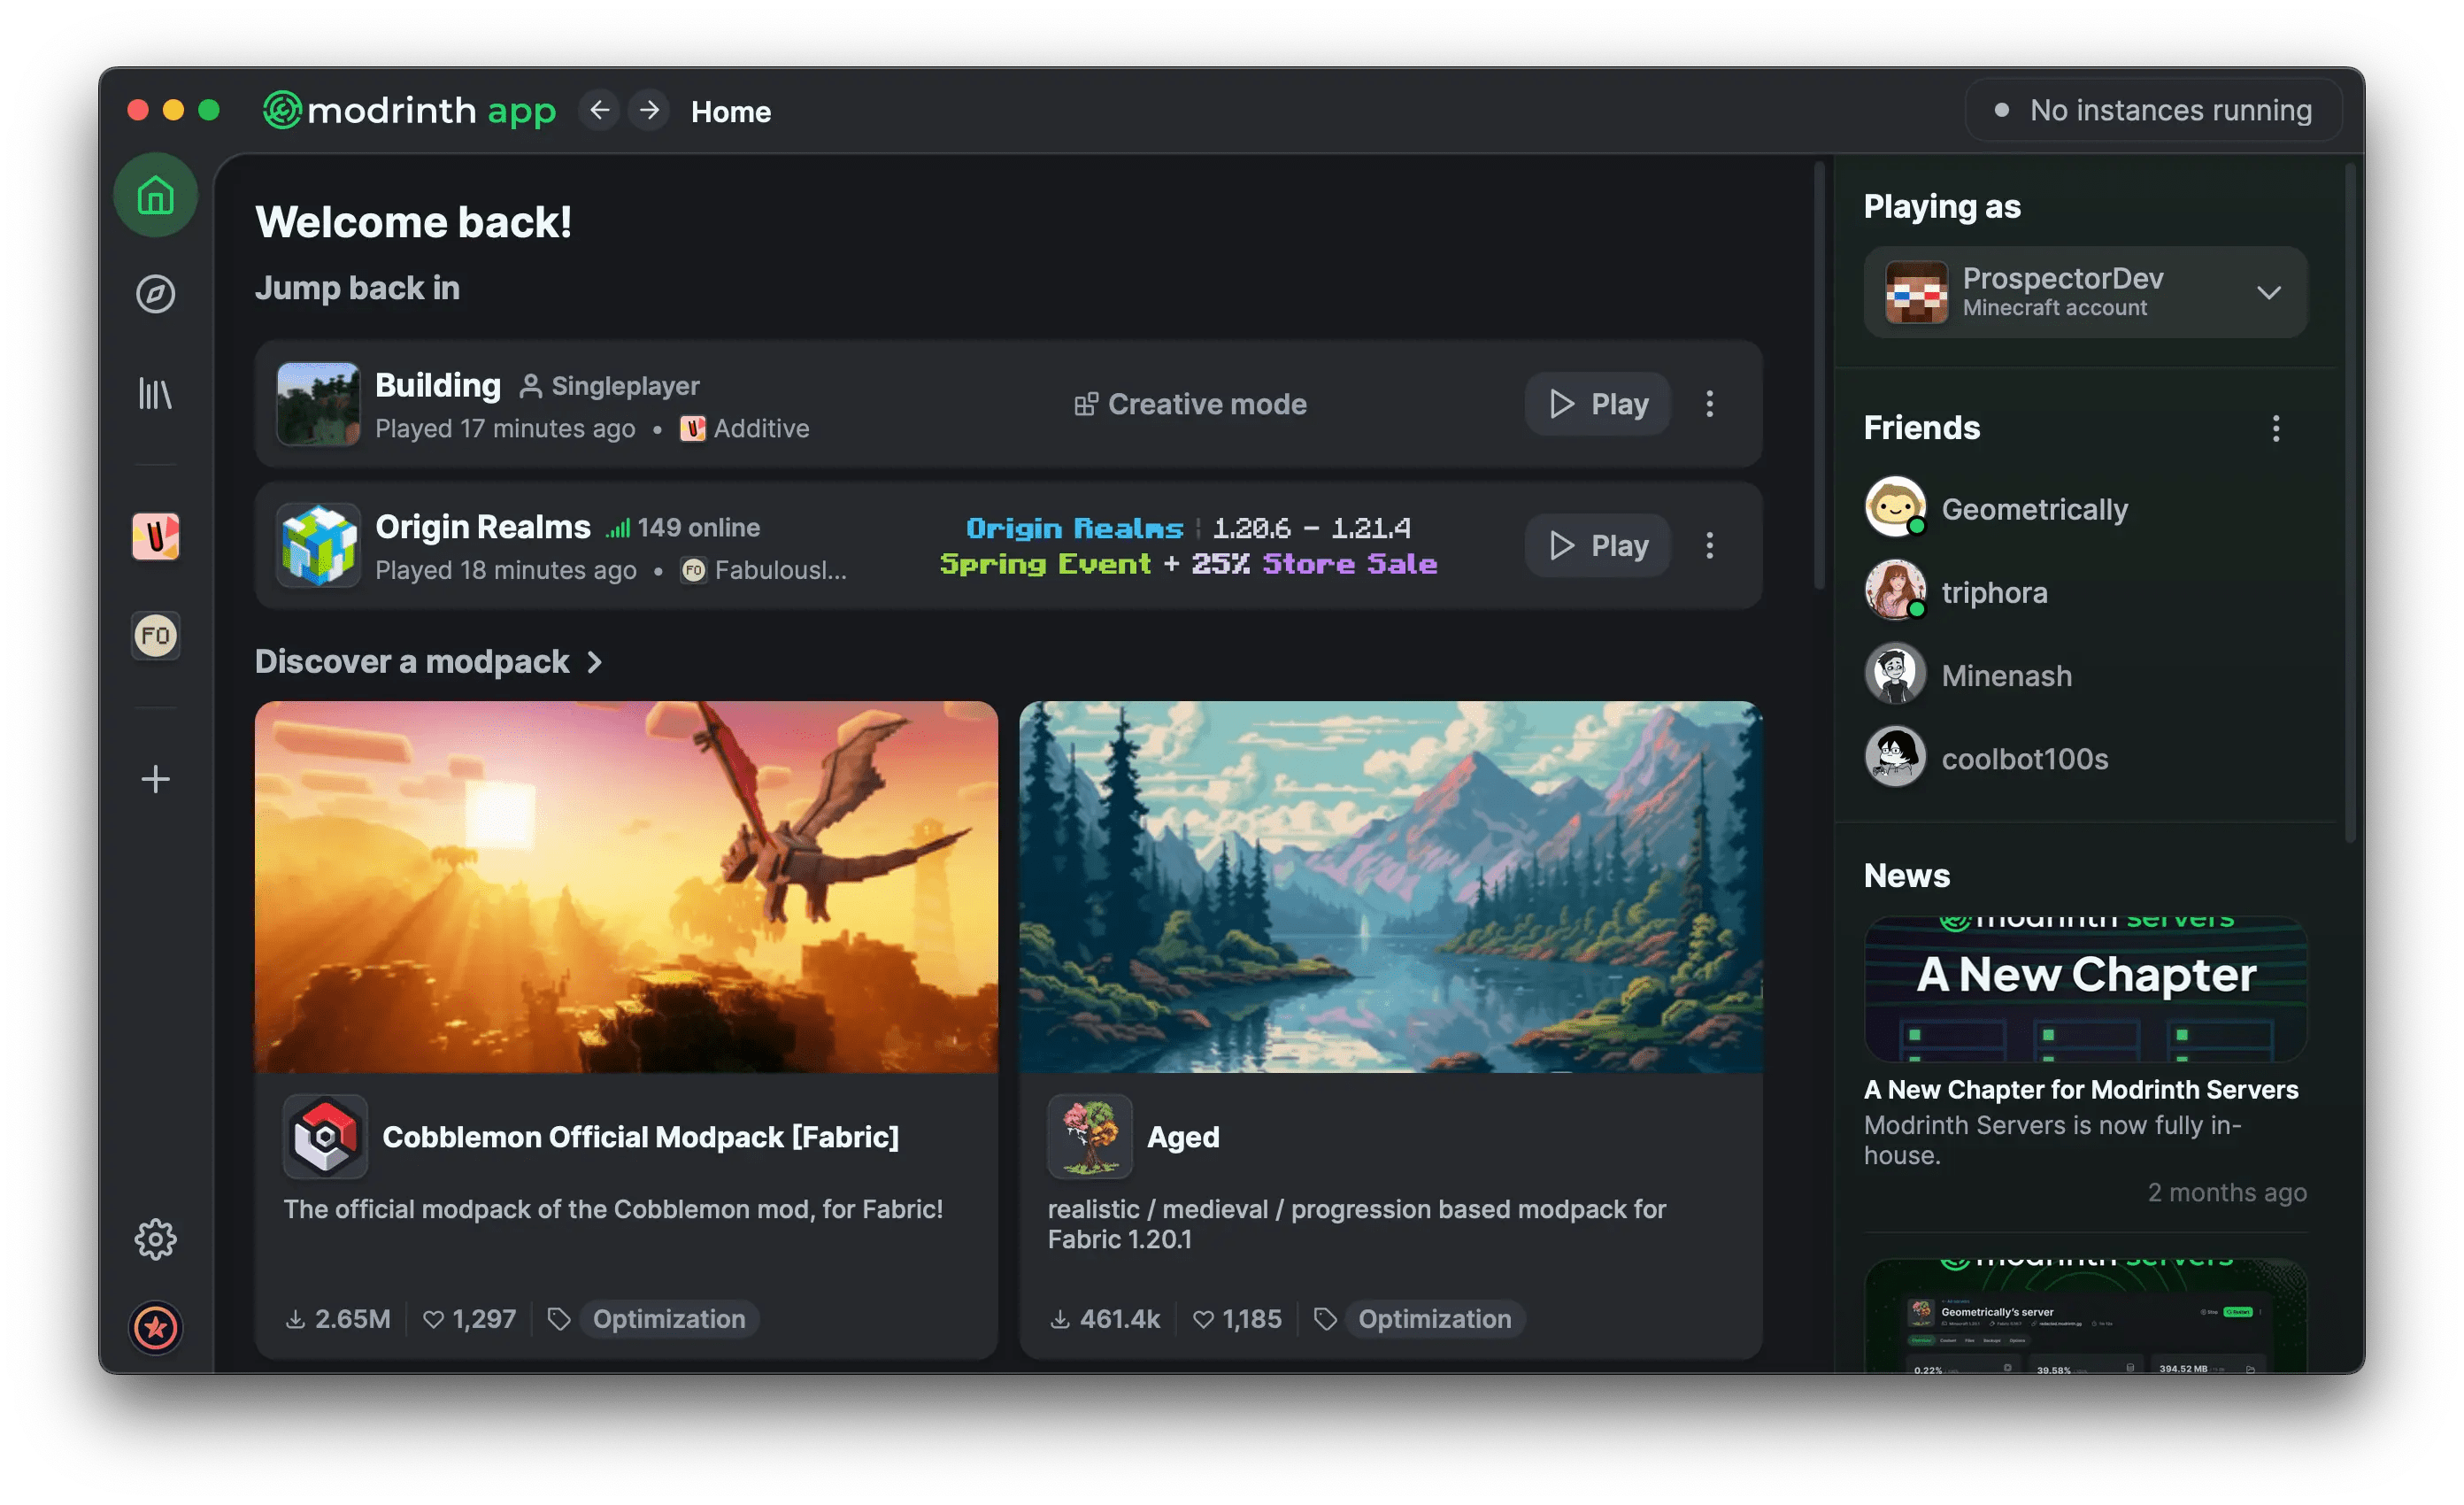
Task: Open the Library sidebar icon
Action: (155, 393)
